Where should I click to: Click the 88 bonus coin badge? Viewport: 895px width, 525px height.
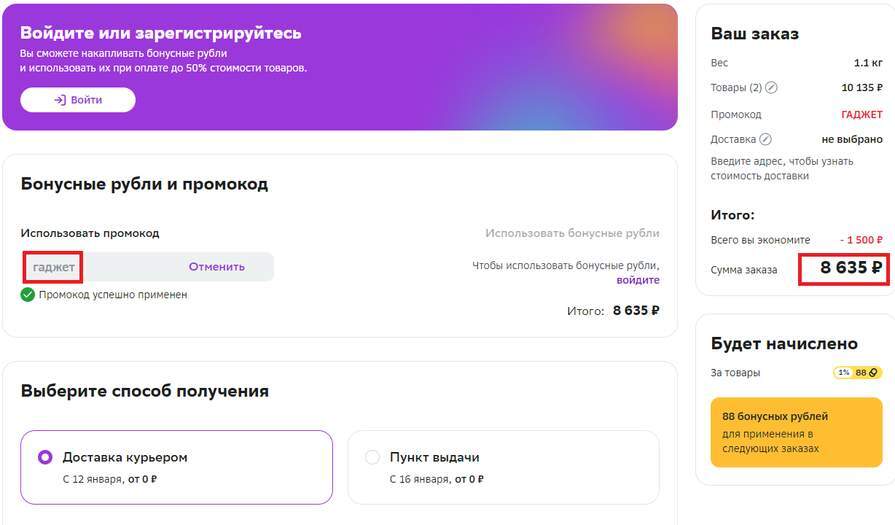pos(867,373)
